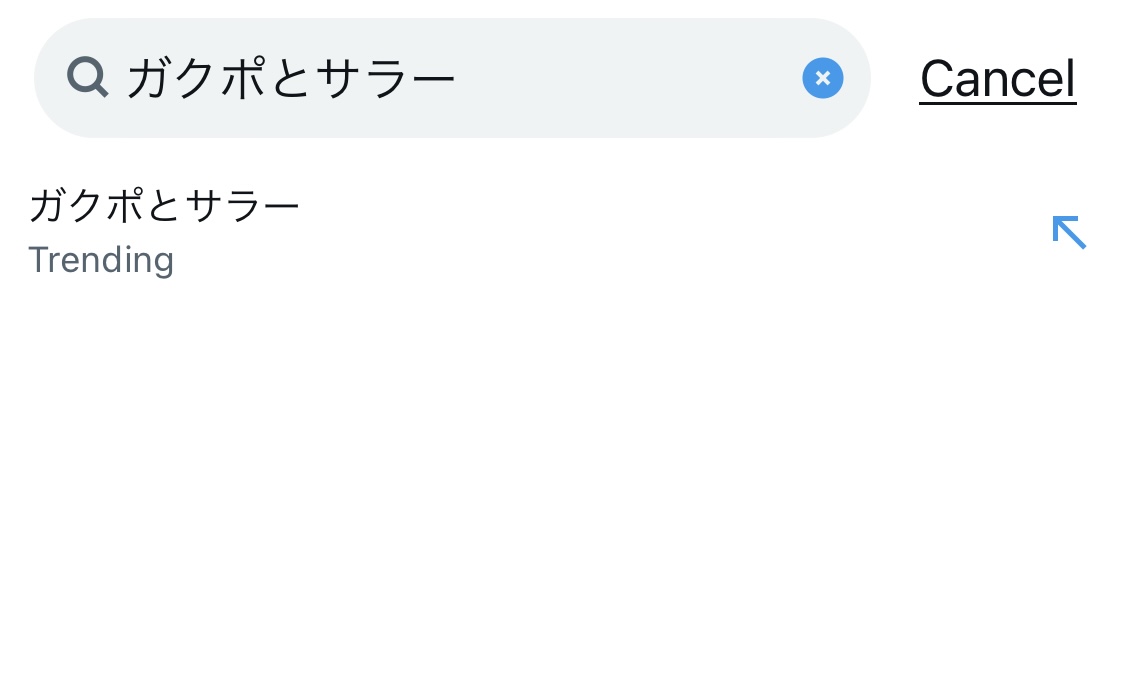Cancel the search

click(997, 78)
